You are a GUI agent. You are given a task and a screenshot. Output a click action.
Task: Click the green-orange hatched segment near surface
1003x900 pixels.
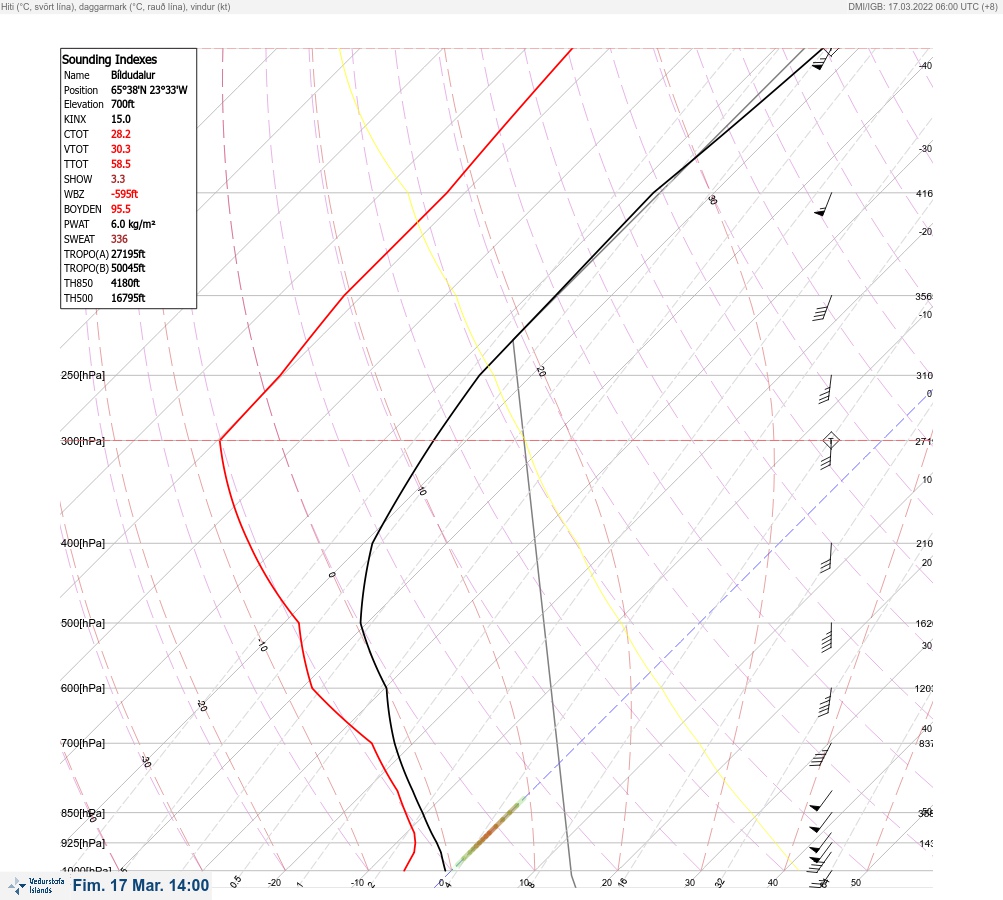click(491, 831)
